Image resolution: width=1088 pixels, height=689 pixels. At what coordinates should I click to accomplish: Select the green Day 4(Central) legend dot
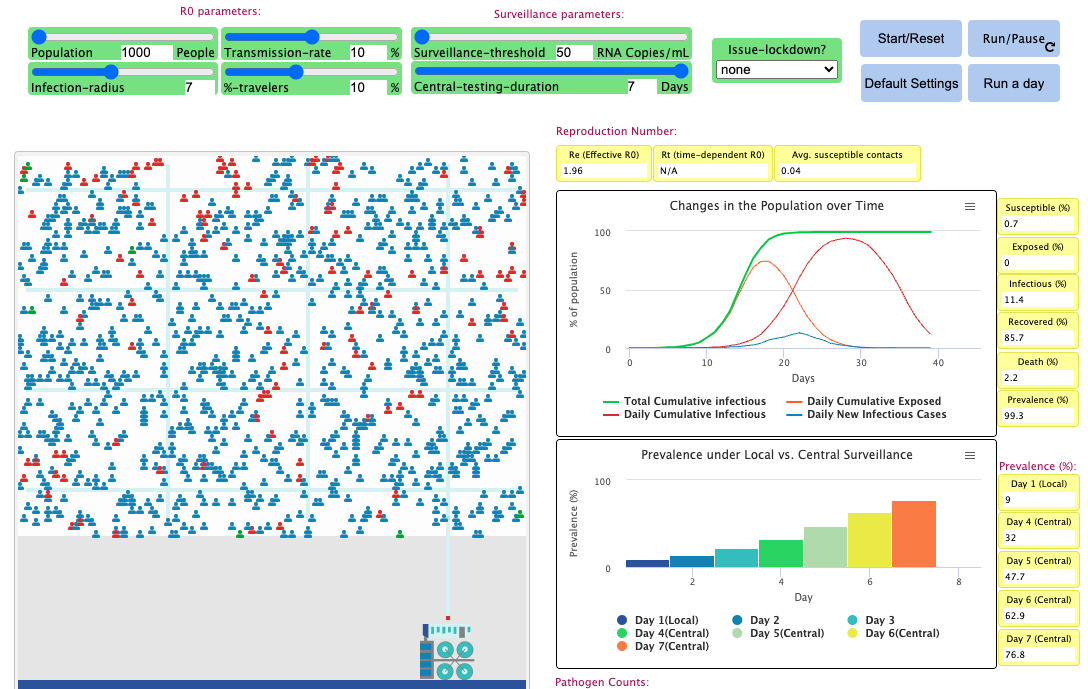pyautogui.click(x=621, y=633)
